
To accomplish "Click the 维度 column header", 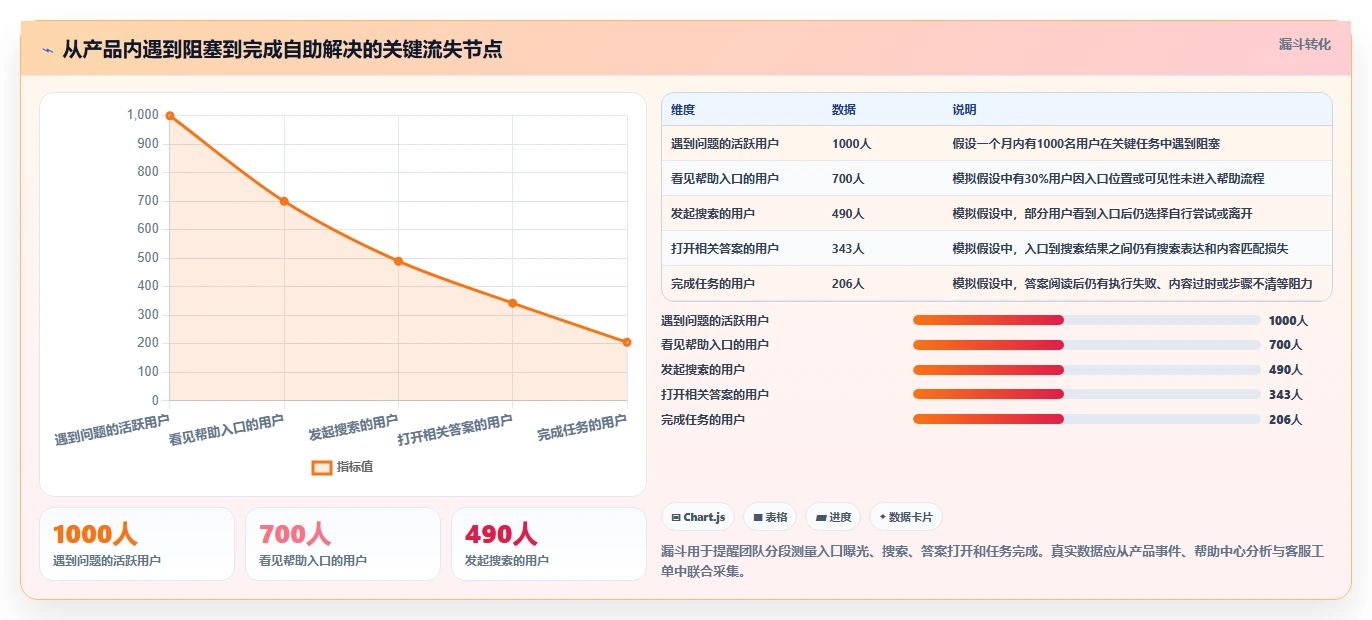I will pyautogui.click(x=683, y=110).
